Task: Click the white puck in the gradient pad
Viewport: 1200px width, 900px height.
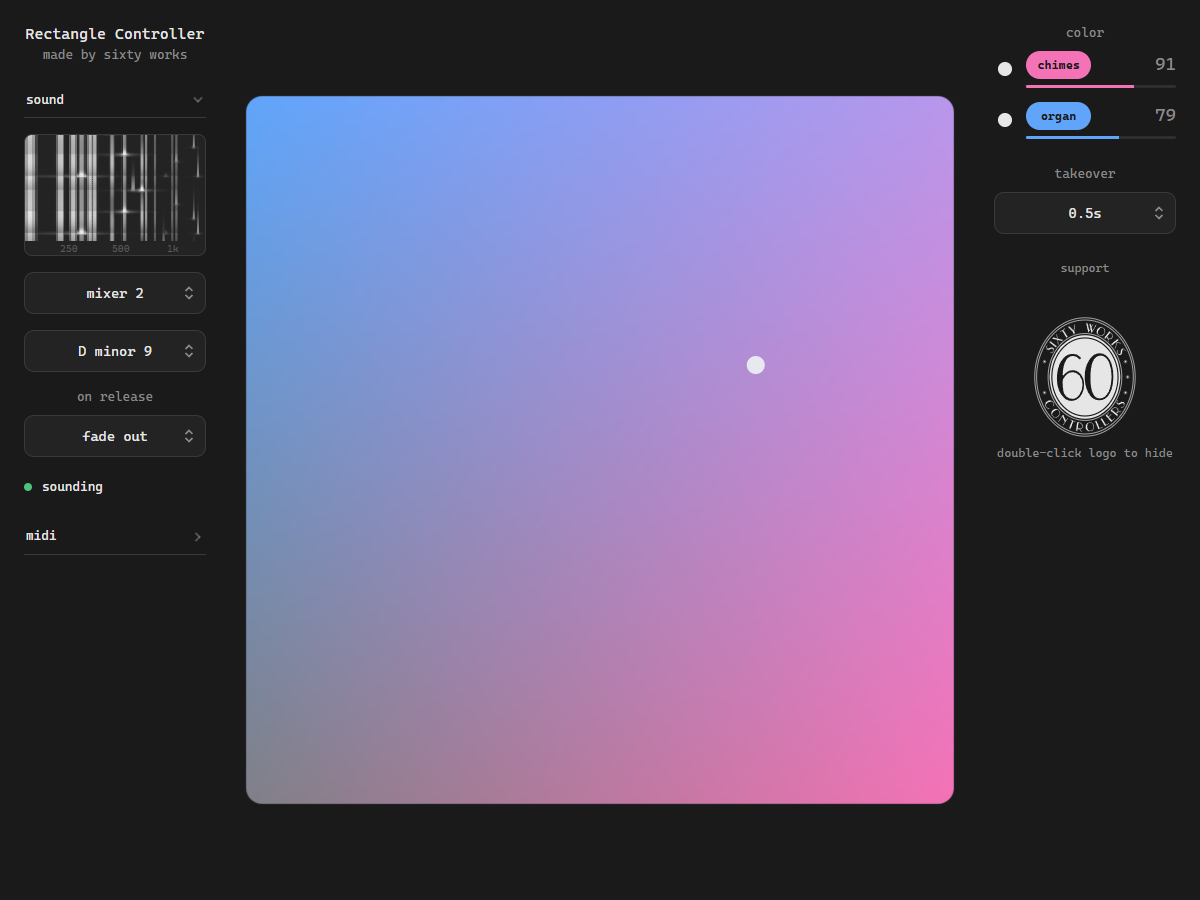Action: (x=756, y=365)
